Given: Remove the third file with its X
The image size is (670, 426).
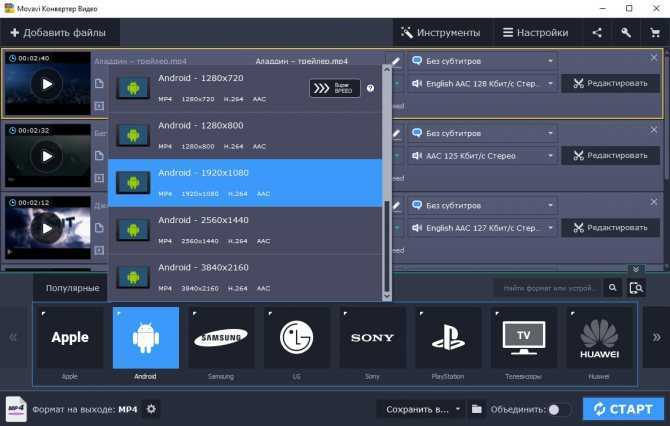Looking at the screenshot, I should point(654,202).
